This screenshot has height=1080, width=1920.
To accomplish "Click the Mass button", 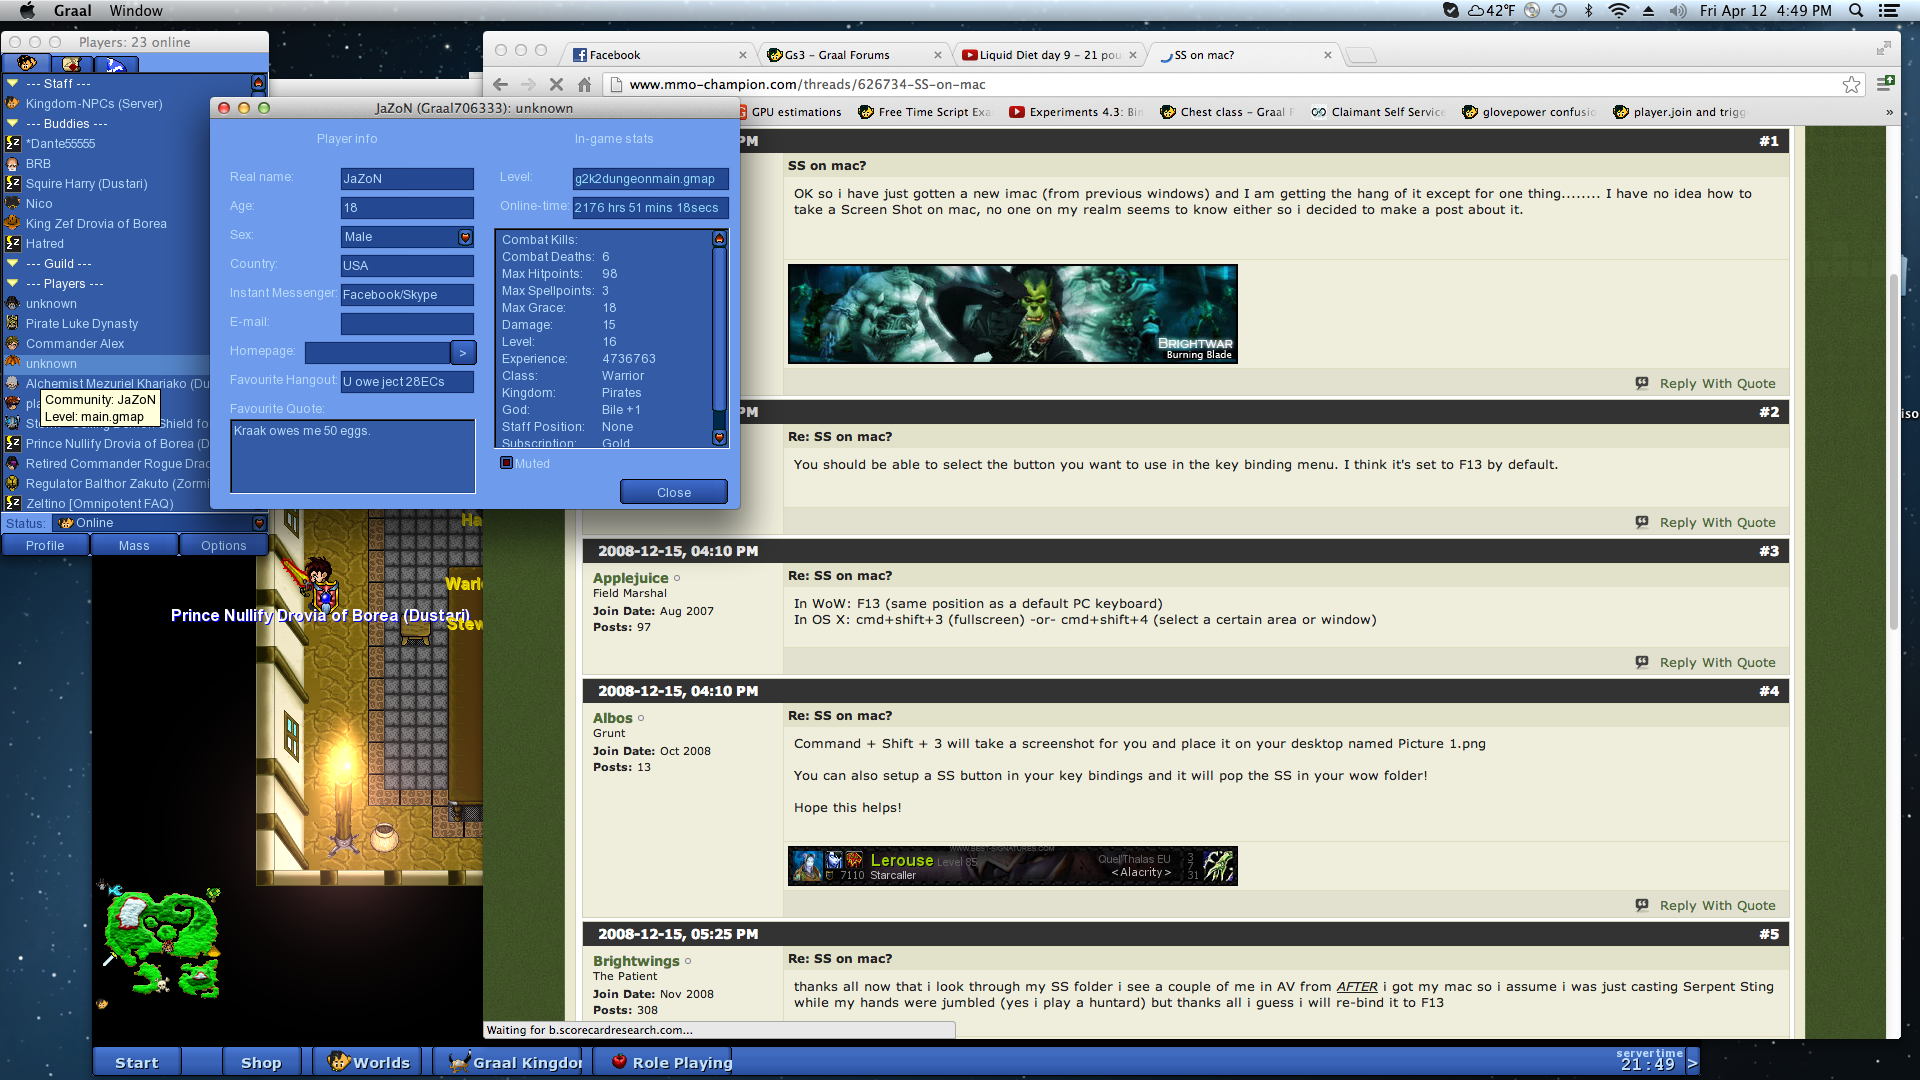I will coord(134,545).
